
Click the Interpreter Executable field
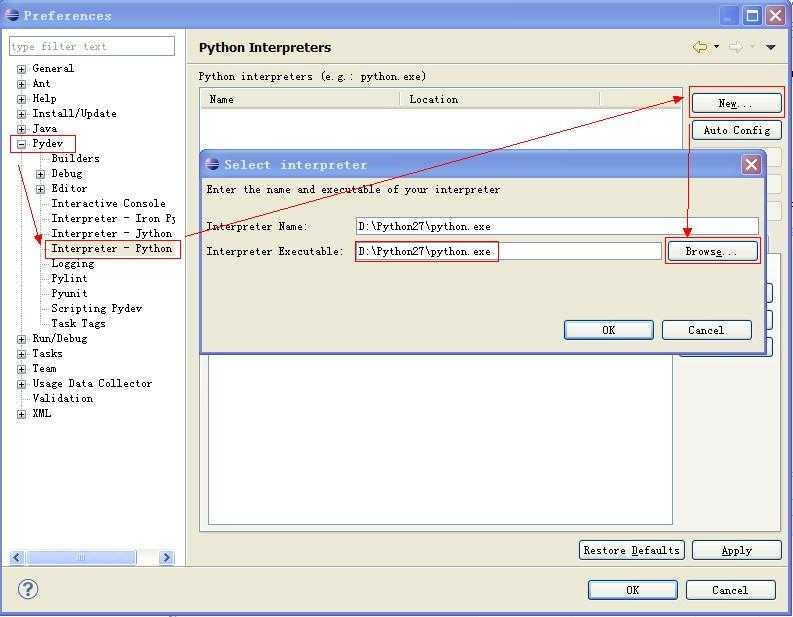508,251
